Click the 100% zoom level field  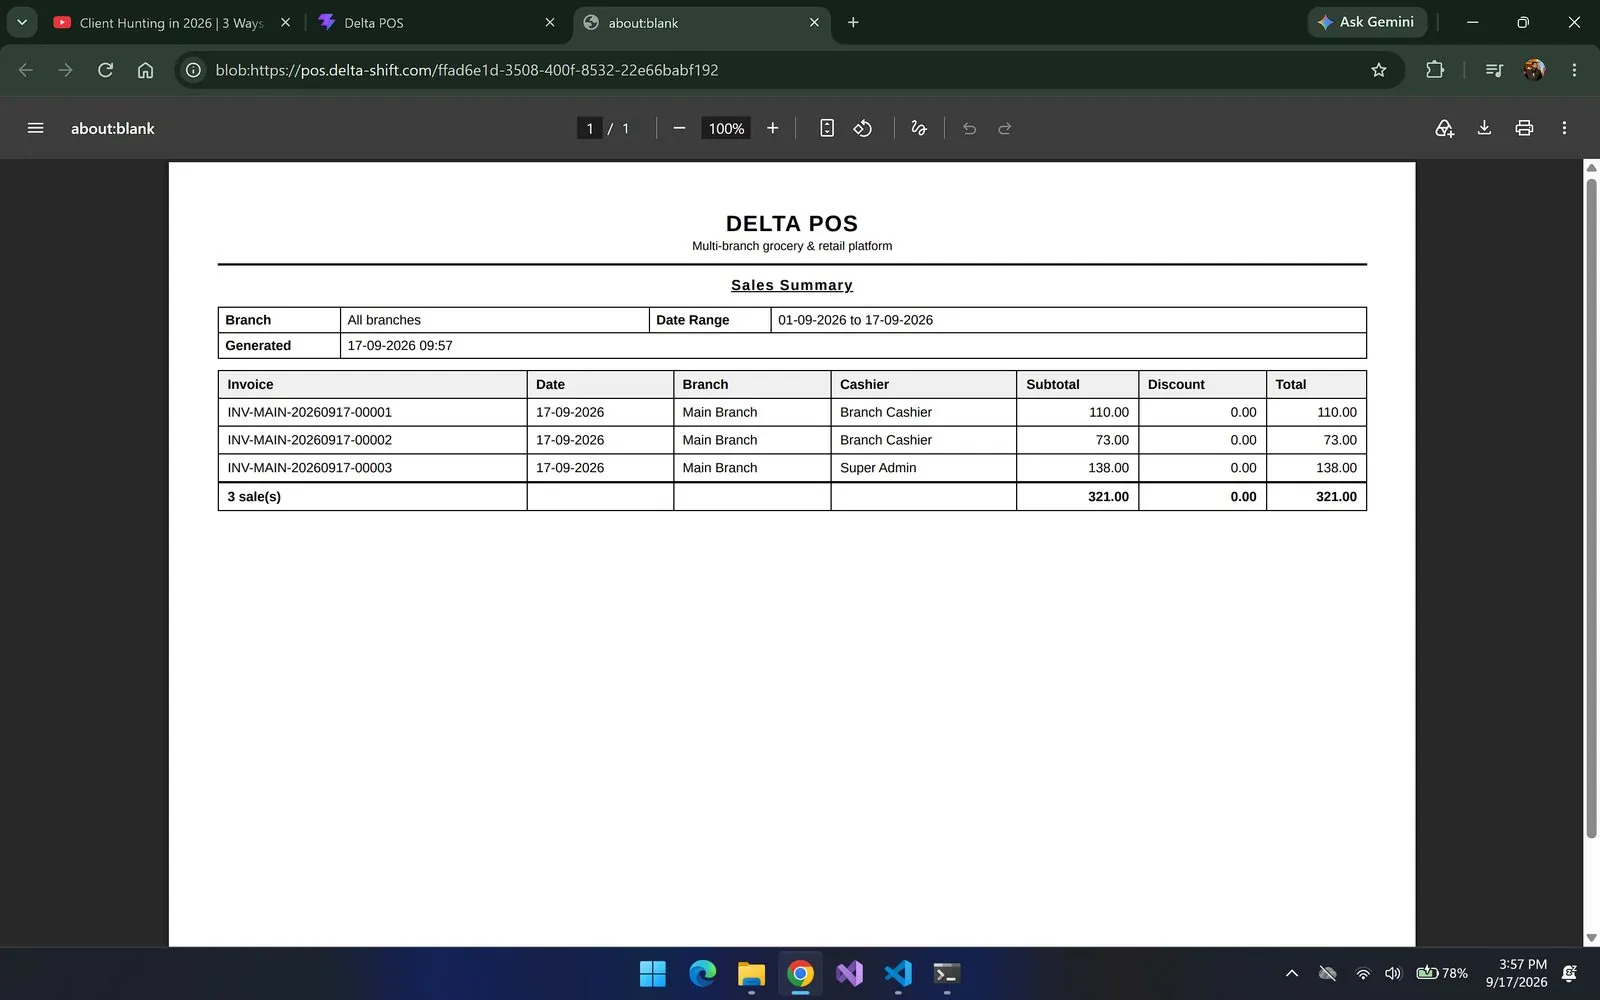point(726,128)
